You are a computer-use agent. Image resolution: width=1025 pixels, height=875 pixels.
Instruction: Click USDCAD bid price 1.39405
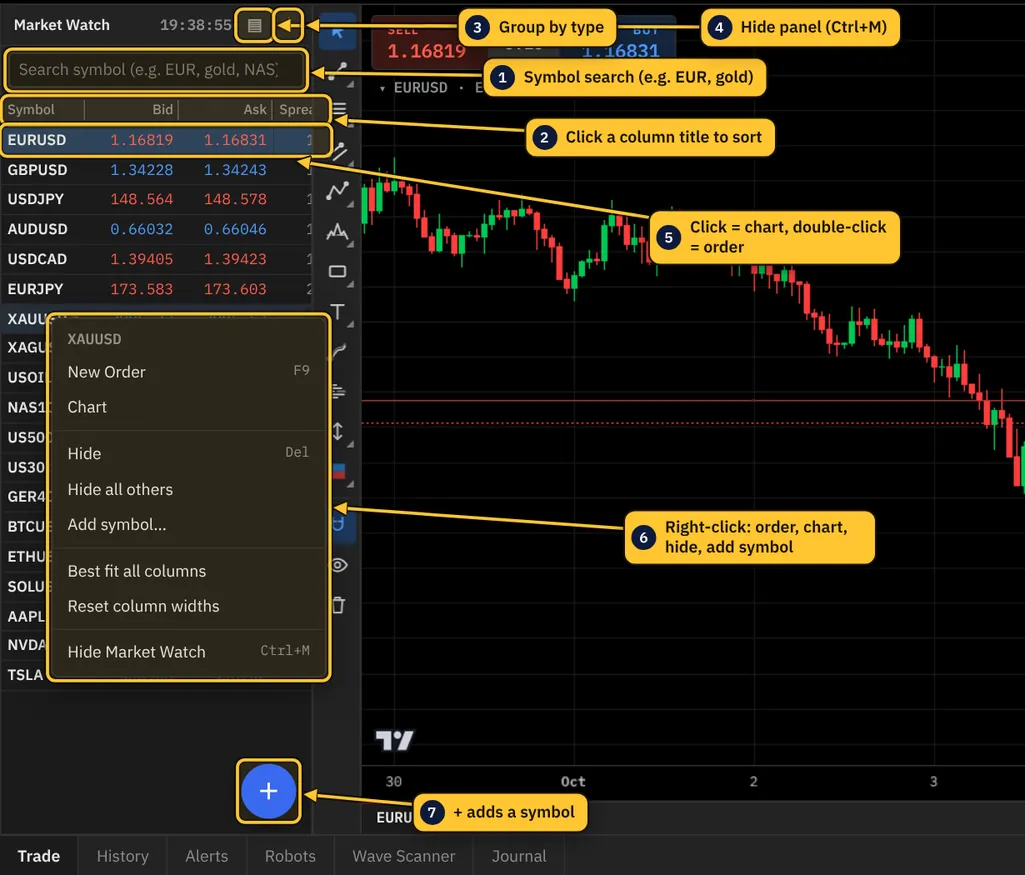tap(141, 259)
